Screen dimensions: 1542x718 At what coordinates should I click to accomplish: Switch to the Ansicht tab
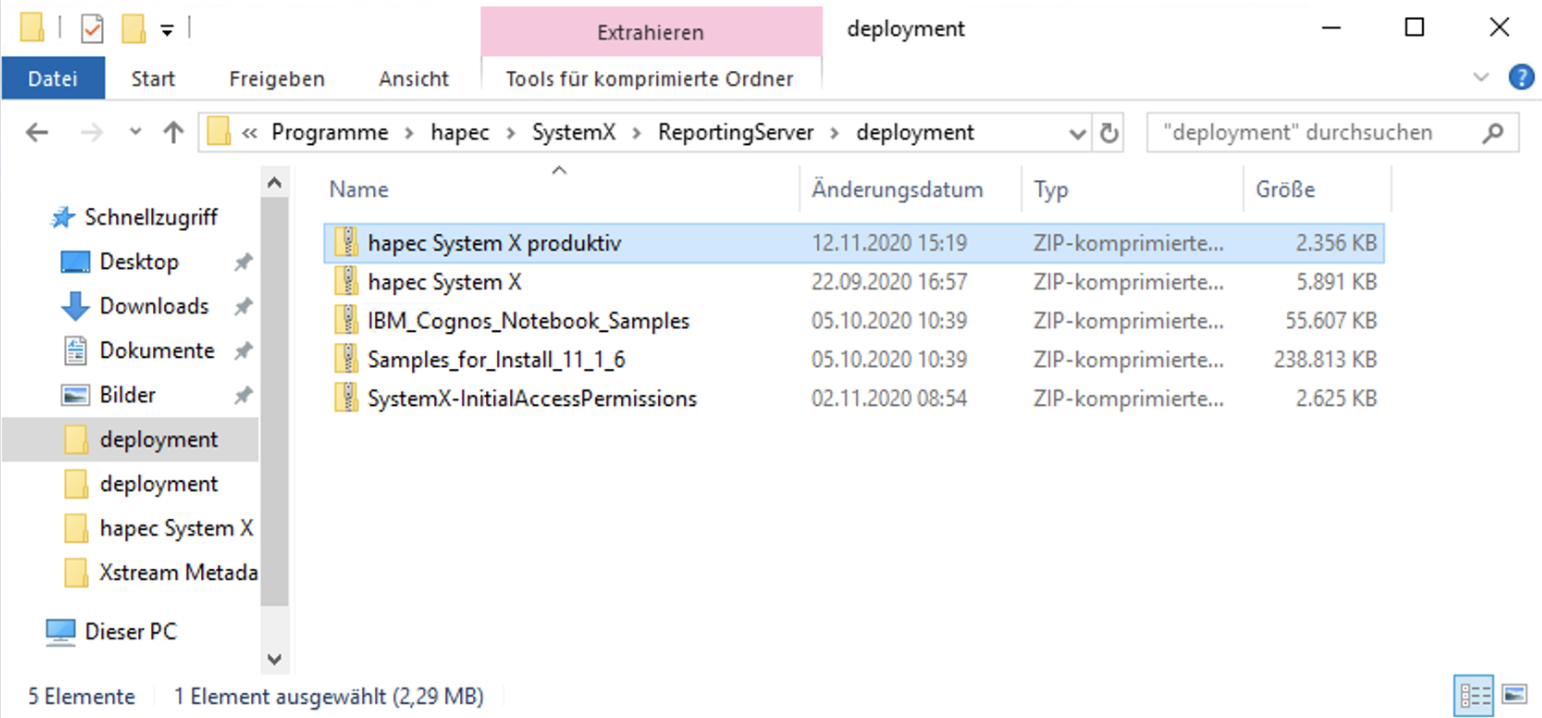(x=413, y=79)
